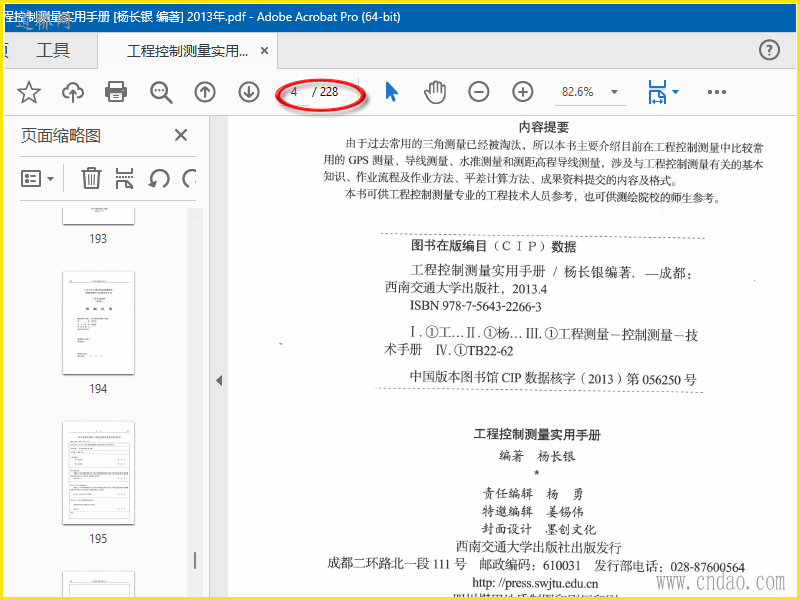Select the partially visible page 193 thumbnail
The width and height of the screenshot is (800, 600).
[x=98, y=216]
